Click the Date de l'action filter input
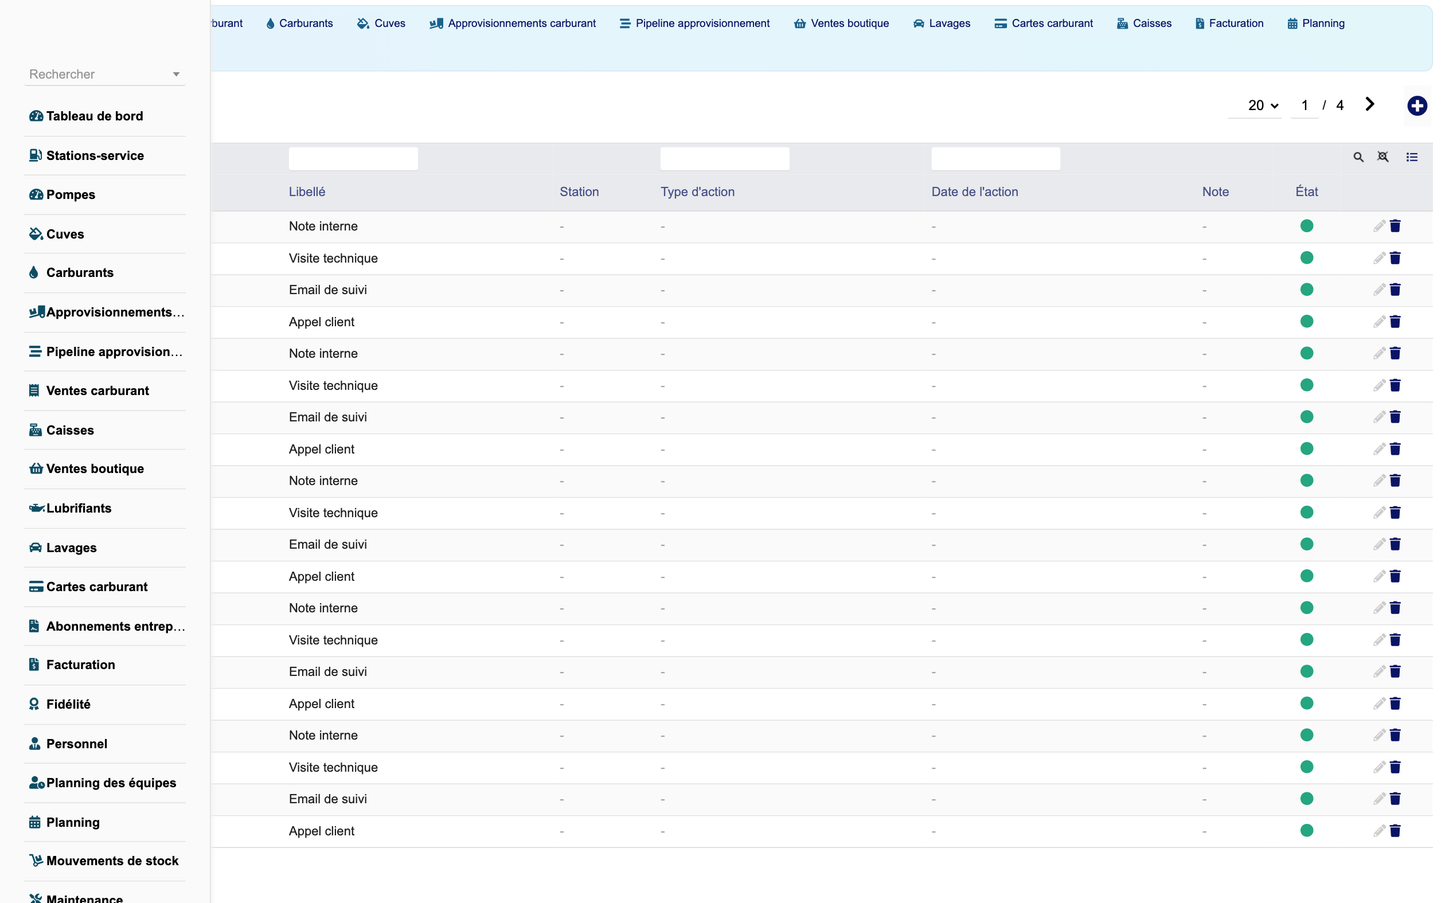The height and width of the screenshot is (903, 1445). (x=995, y=158)
